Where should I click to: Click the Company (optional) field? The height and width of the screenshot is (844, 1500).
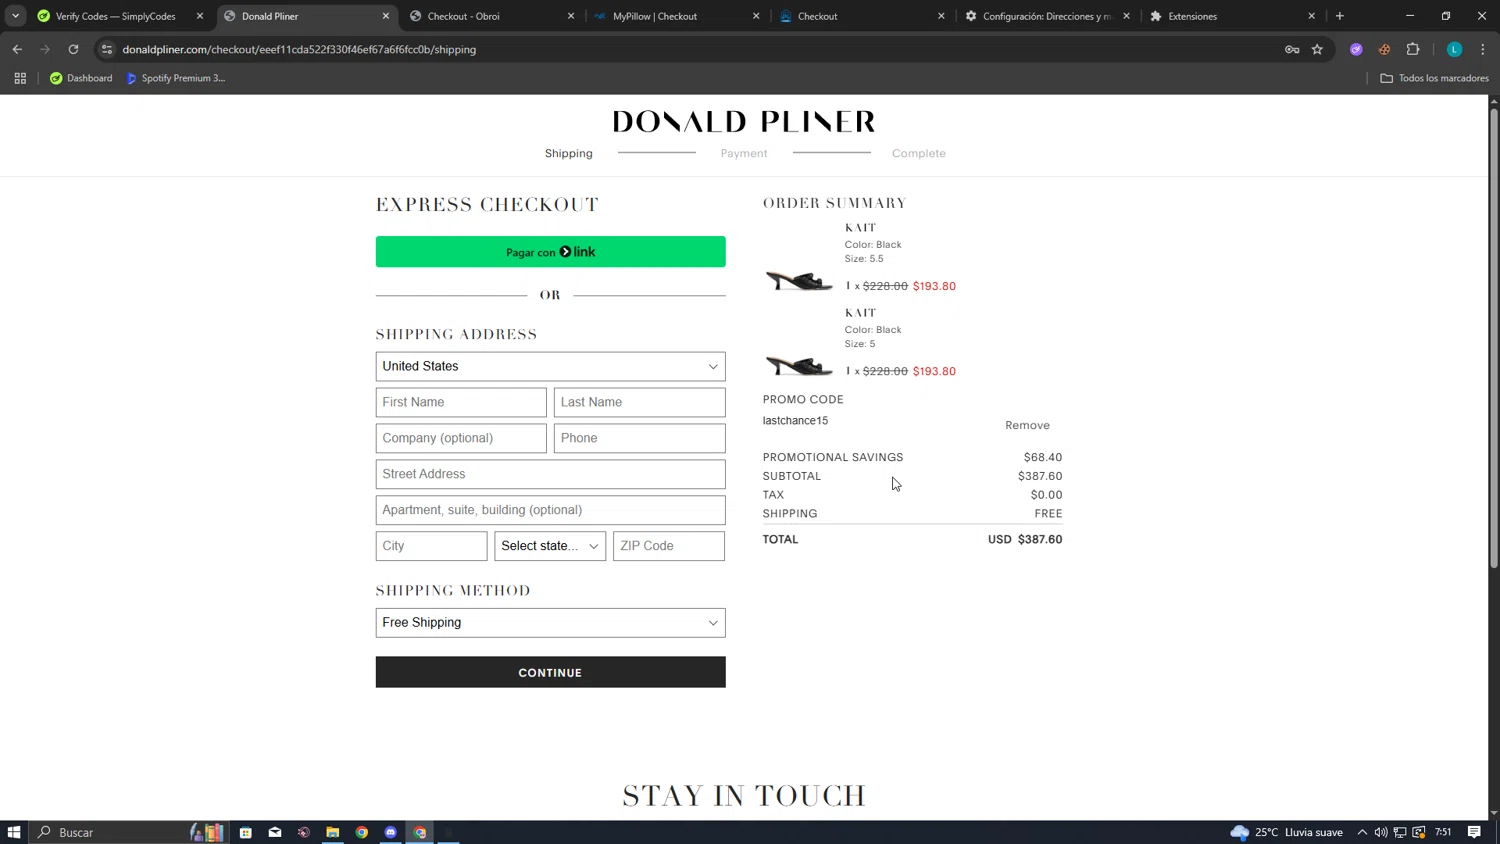(x=461, y=438)
